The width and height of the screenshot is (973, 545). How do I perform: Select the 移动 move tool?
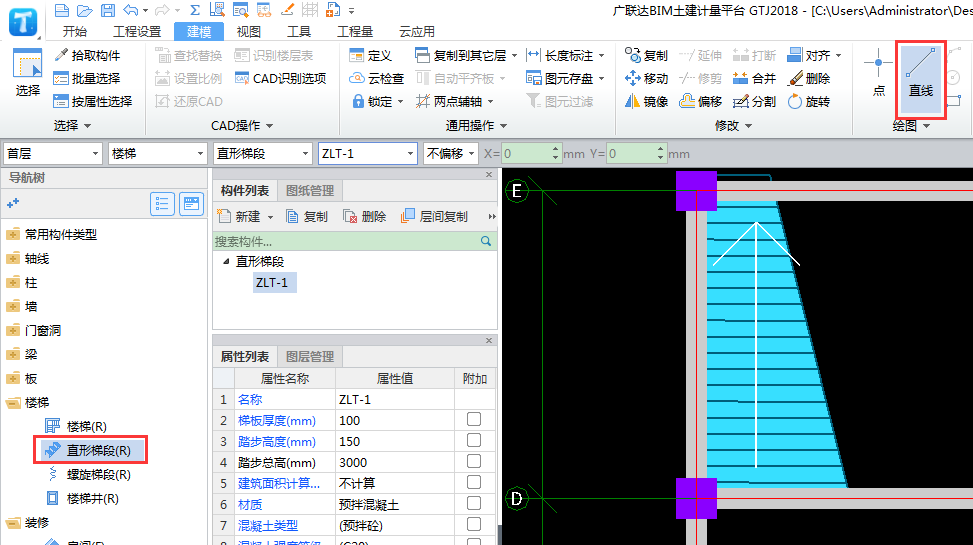click(x=646, y=78)
